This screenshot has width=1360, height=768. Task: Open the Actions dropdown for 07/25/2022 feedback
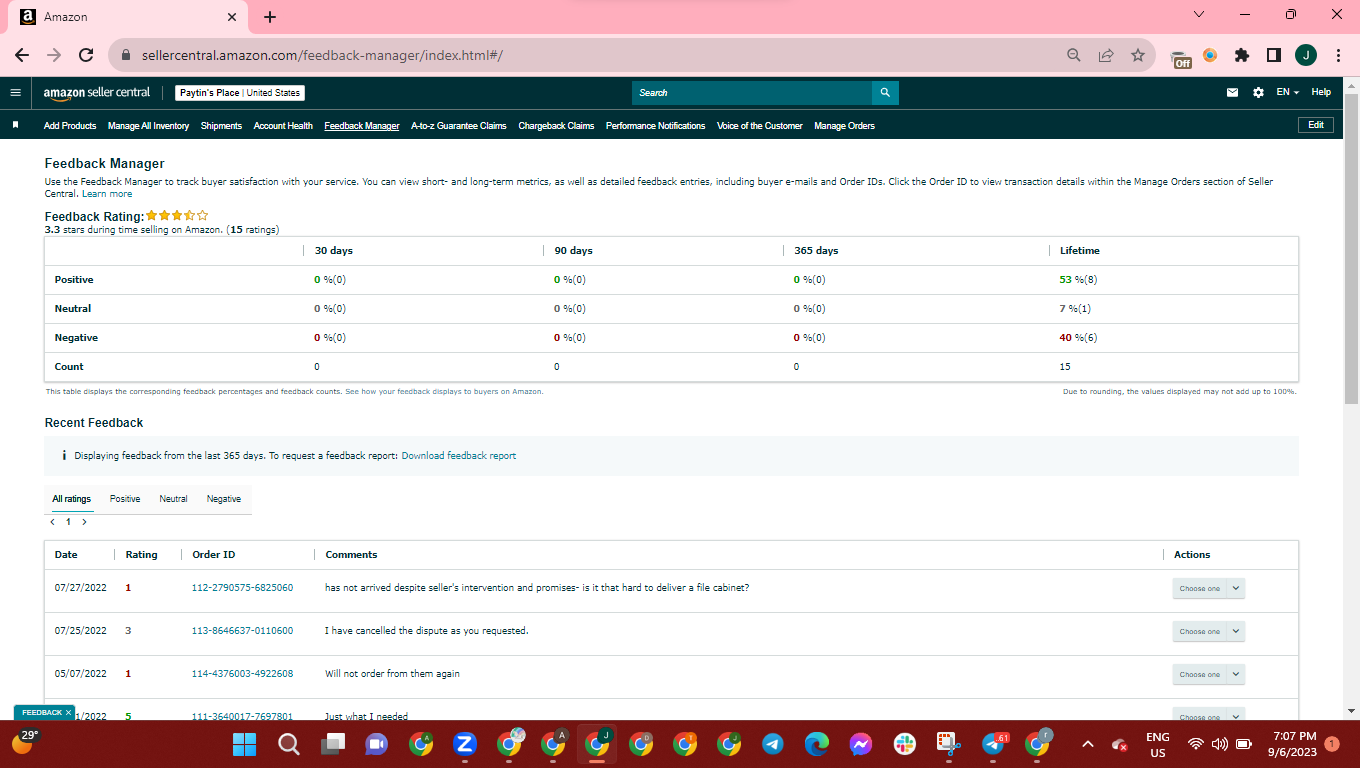coord(1208,631)
